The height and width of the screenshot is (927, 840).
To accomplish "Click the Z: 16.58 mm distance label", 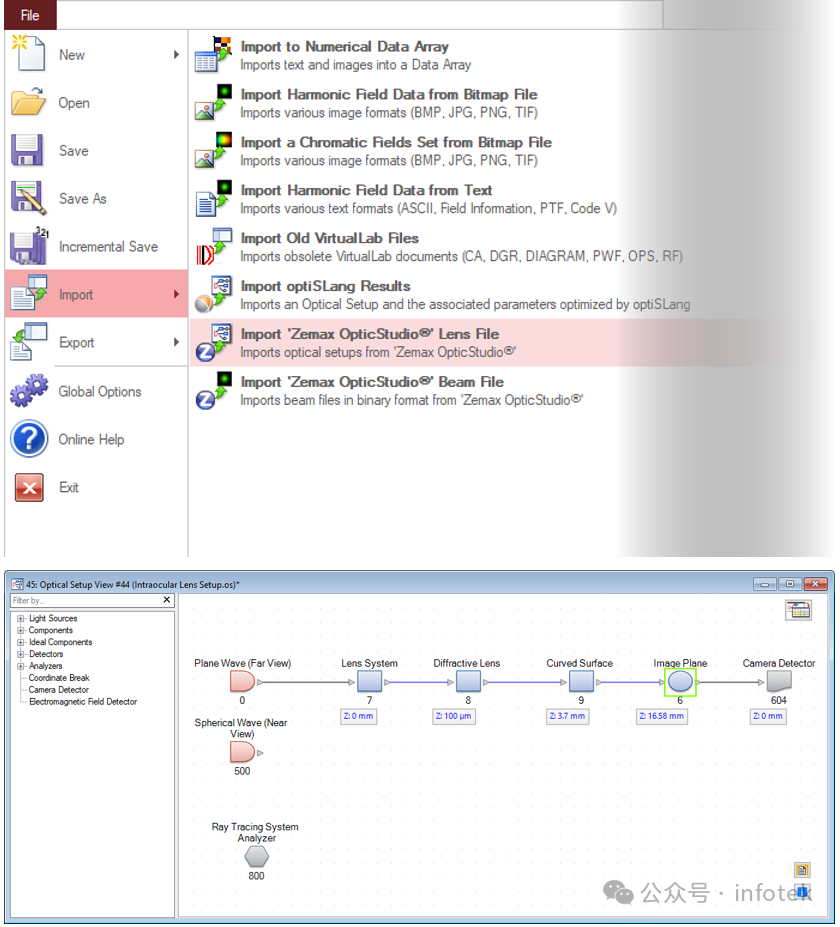I will point(661,716).
